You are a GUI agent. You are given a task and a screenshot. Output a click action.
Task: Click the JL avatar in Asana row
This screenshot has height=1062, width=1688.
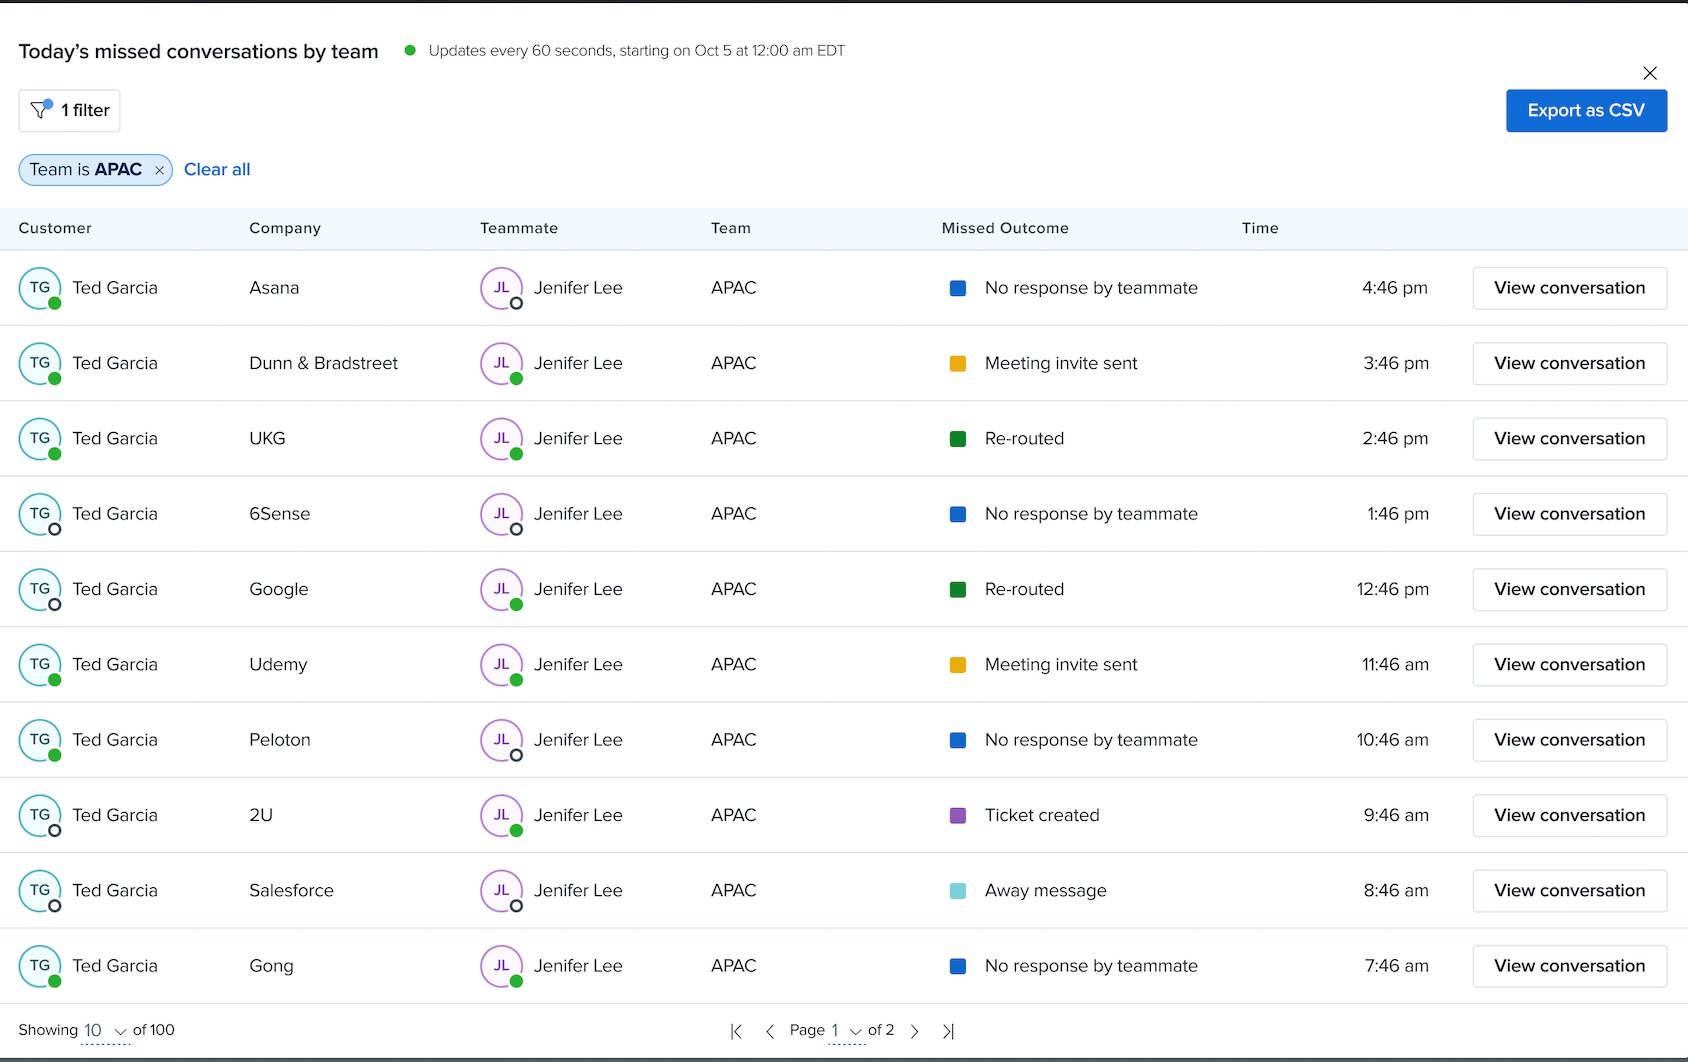click(502, 288)
